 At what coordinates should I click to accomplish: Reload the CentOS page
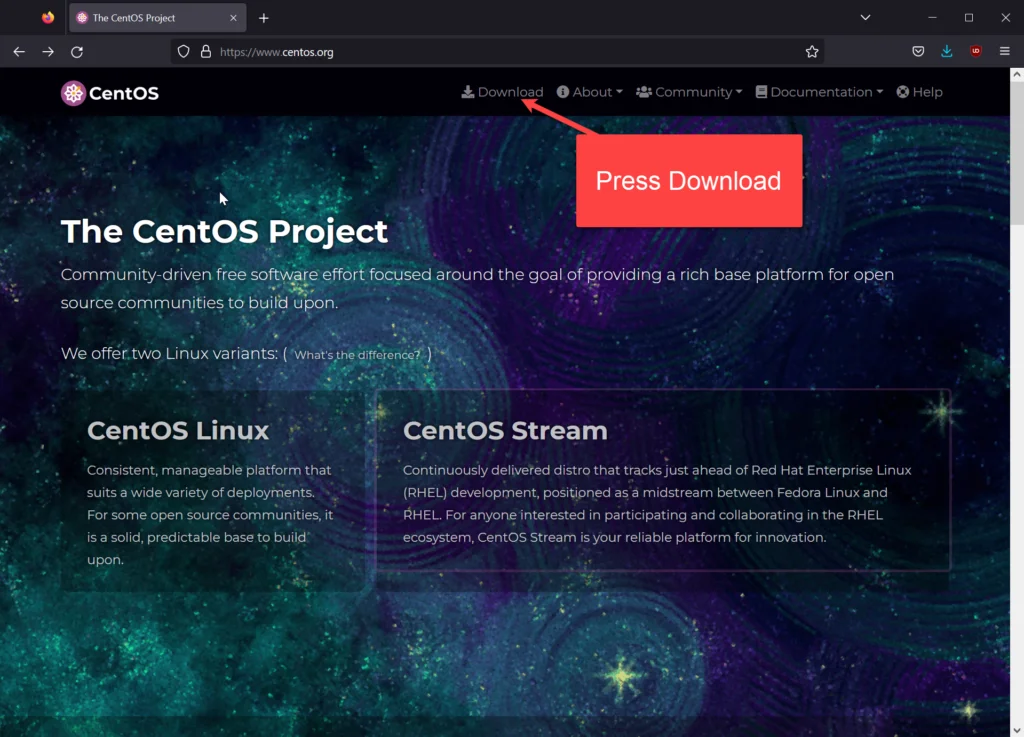(x=77, y=51)
